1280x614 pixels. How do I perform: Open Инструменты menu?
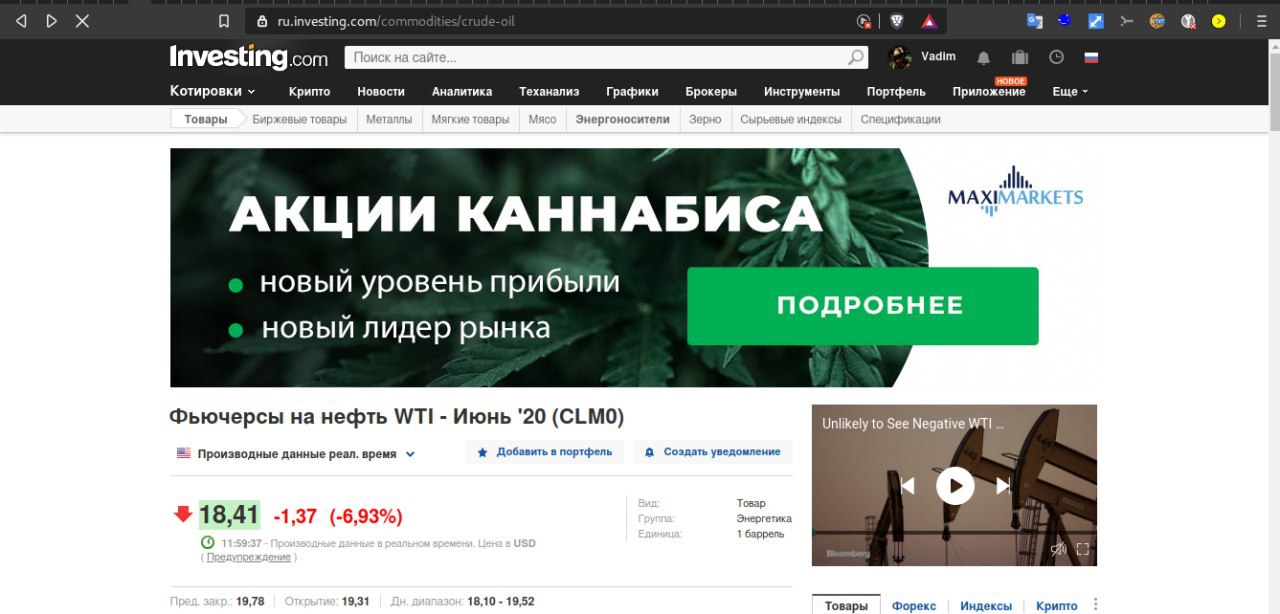pos(802,91)
